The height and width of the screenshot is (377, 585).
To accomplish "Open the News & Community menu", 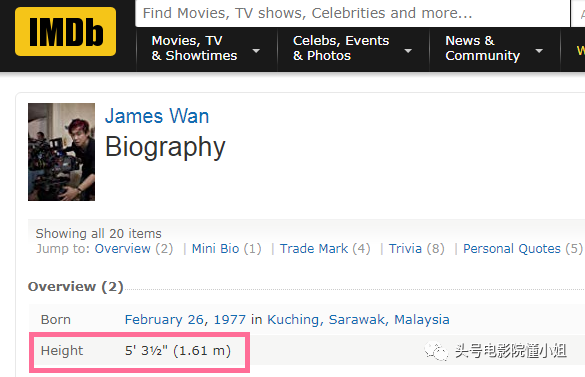I will tap(482, 48).
